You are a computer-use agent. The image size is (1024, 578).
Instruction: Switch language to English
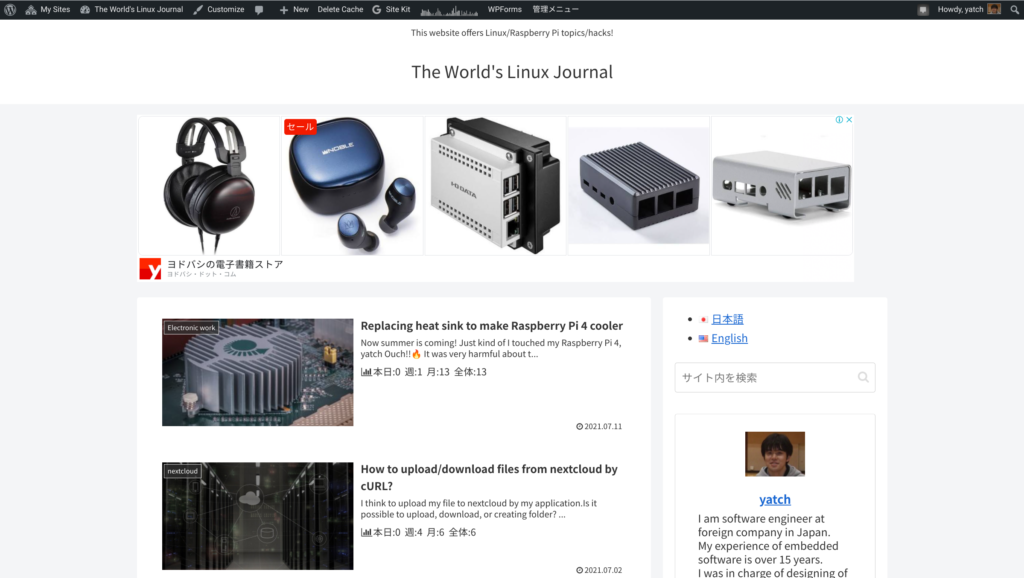pos(729,338)
